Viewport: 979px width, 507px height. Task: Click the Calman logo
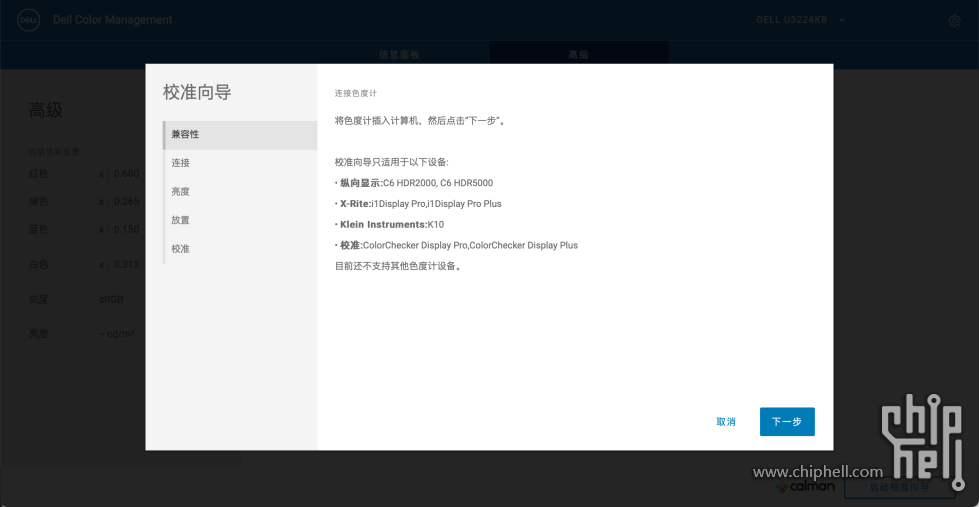point(805,486)
